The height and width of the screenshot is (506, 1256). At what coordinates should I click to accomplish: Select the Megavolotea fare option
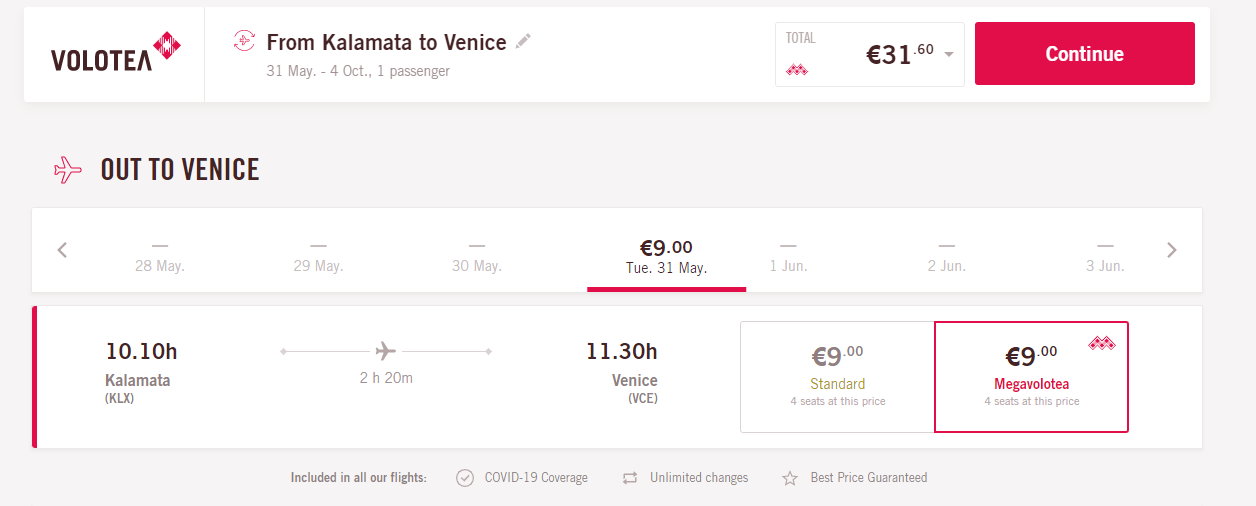[1031, 377]
